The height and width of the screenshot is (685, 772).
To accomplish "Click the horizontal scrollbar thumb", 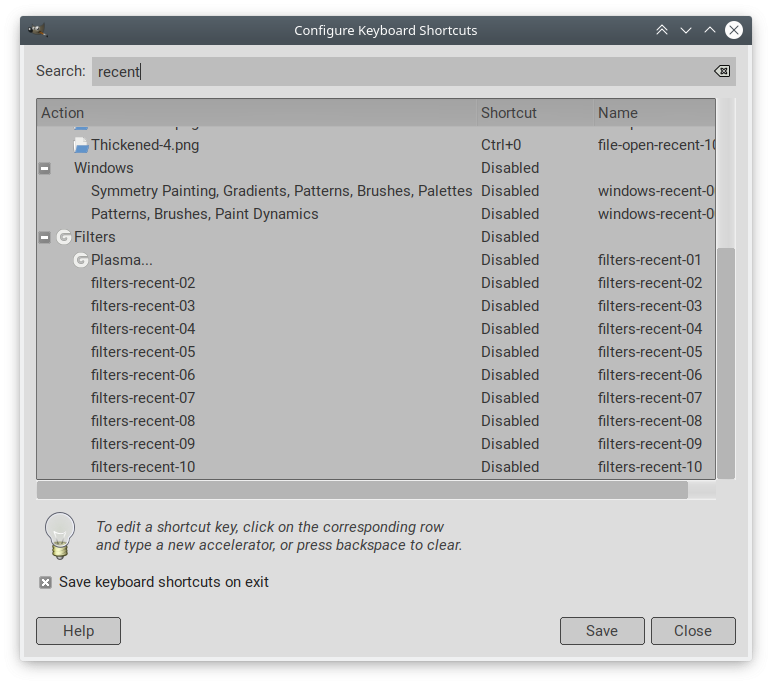I will (x=362, y=490).
